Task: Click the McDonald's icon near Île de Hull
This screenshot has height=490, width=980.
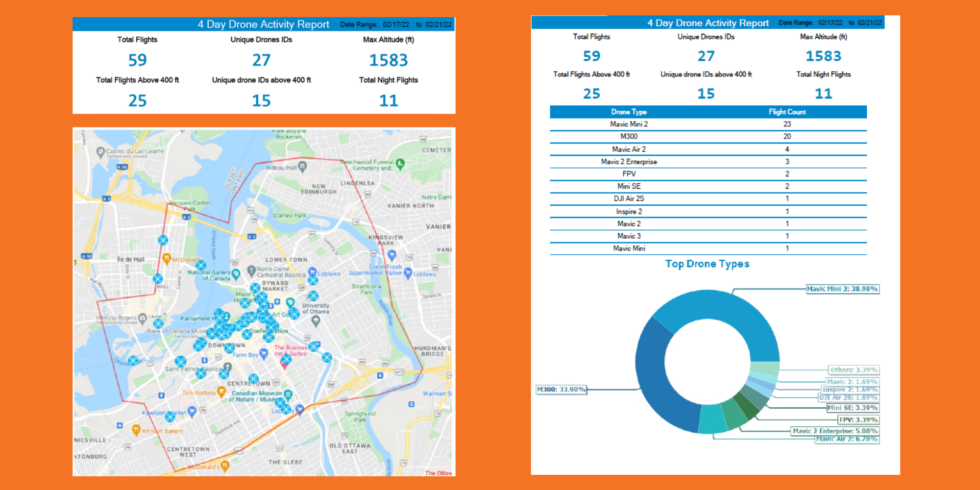Action: tap(167, 258)
